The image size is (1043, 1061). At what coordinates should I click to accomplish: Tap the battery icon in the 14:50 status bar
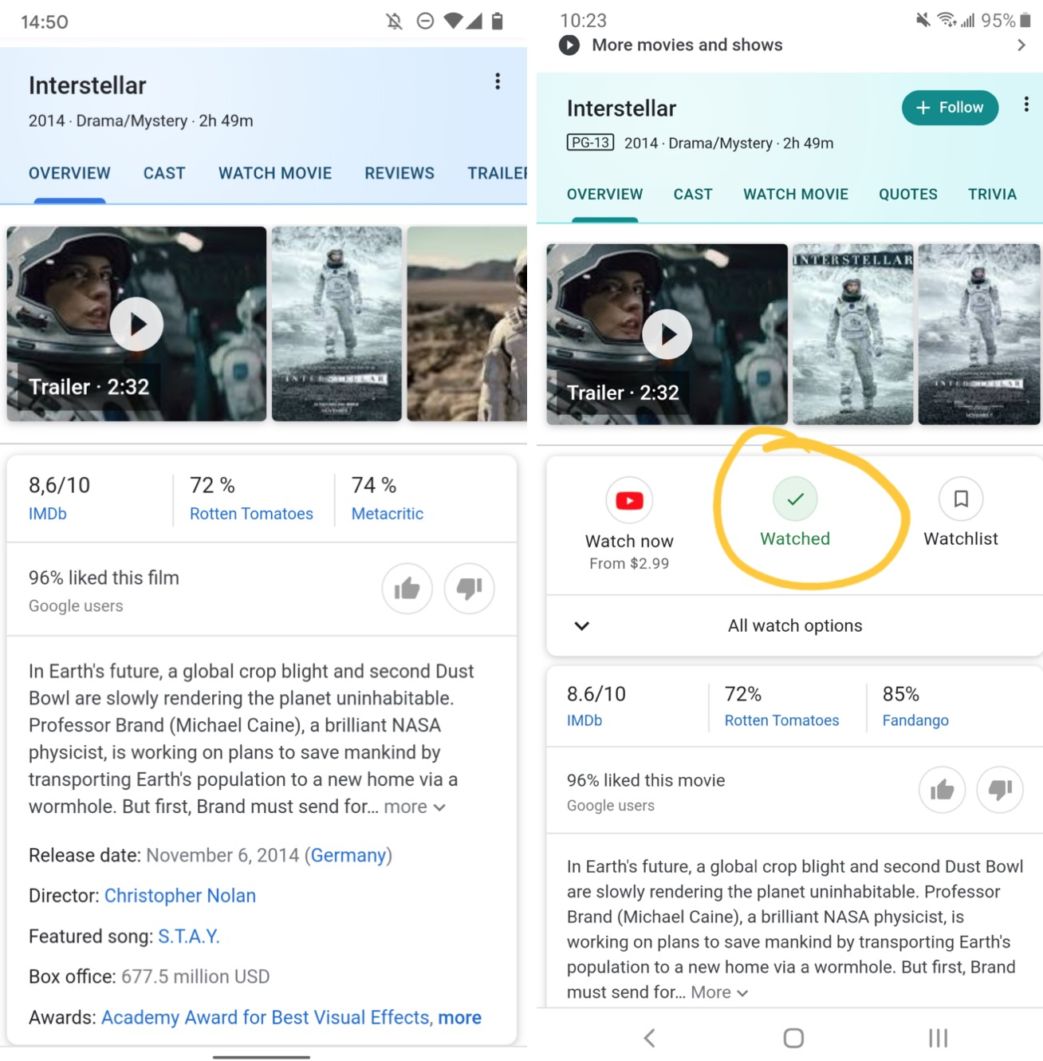pyautogui.click(x=497, y=22)
